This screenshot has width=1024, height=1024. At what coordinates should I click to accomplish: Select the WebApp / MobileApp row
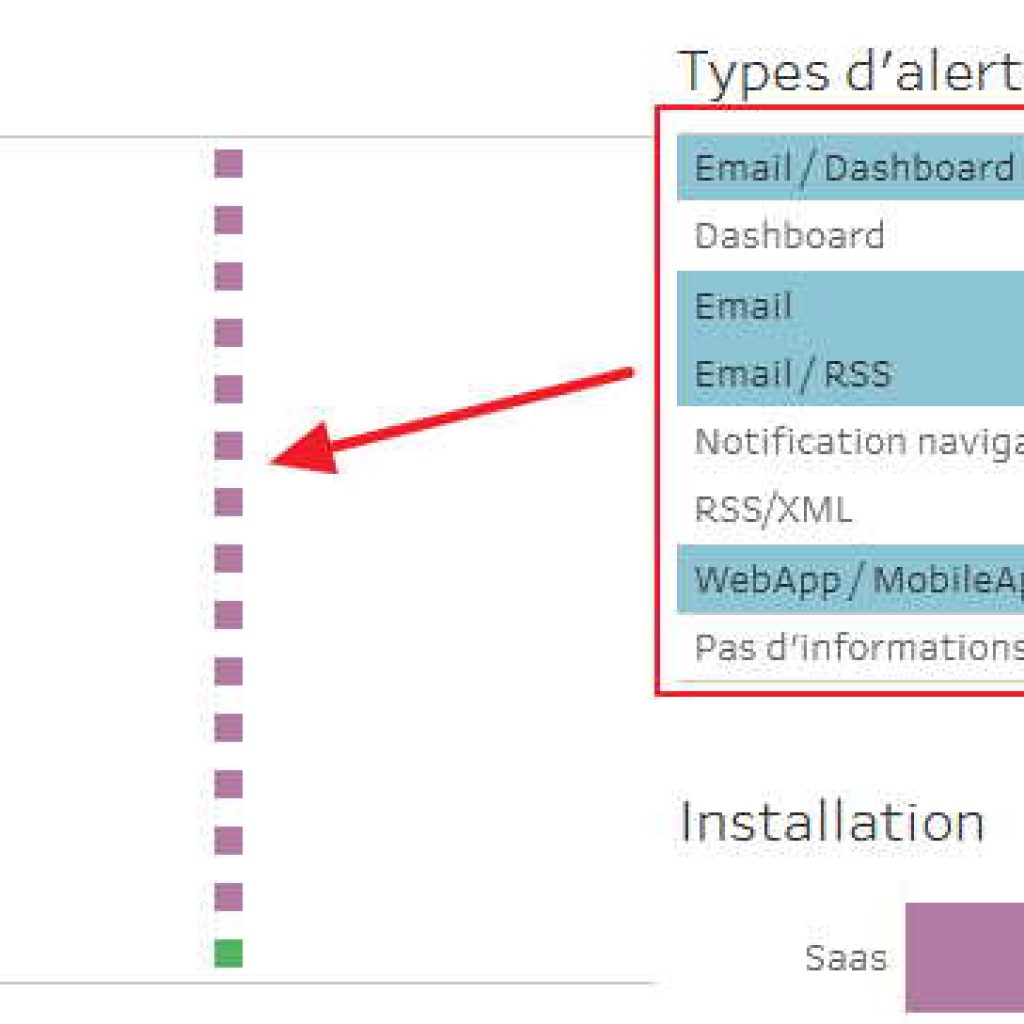[850, 579]
